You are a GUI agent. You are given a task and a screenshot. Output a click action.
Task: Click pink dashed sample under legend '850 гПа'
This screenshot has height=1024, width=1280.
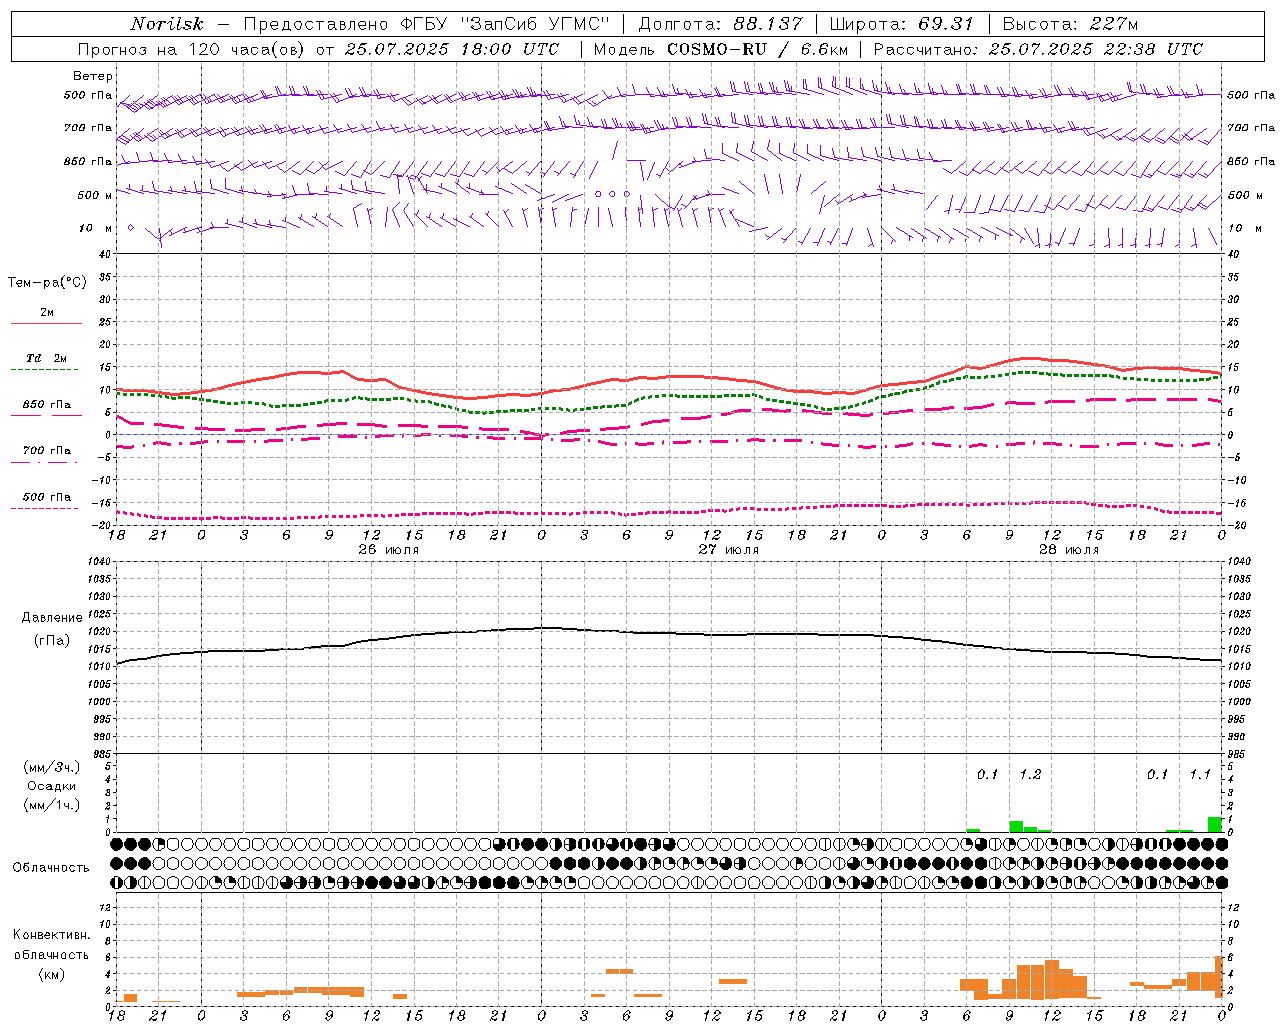tap(46, 416)
